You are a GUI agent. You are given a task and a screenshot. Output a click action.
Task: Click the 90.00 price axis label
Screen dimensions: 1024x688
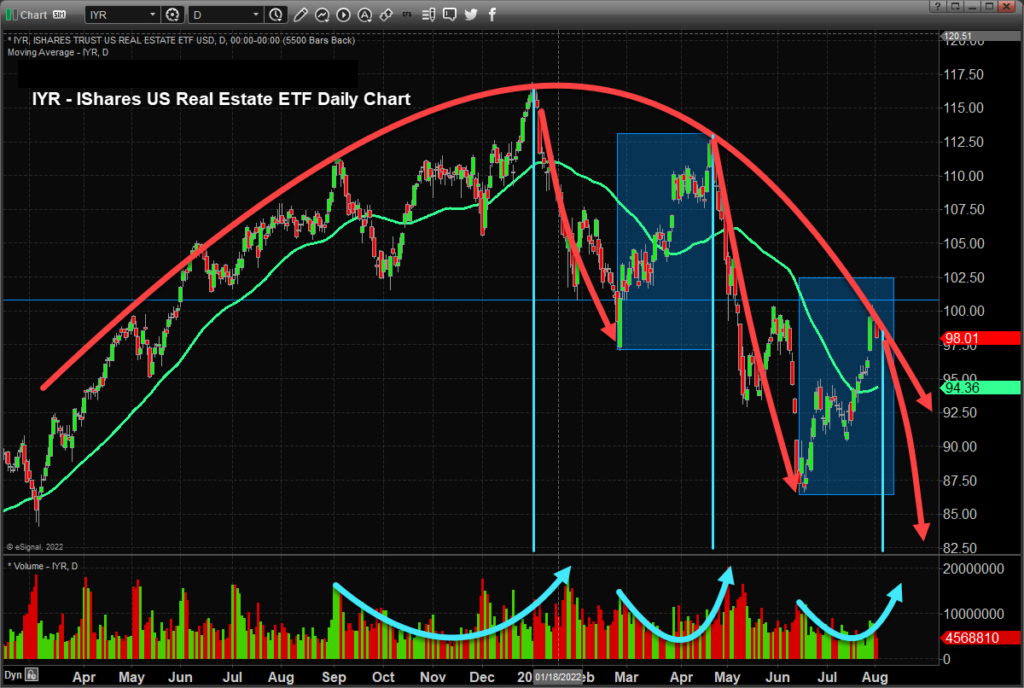(960, 446)
